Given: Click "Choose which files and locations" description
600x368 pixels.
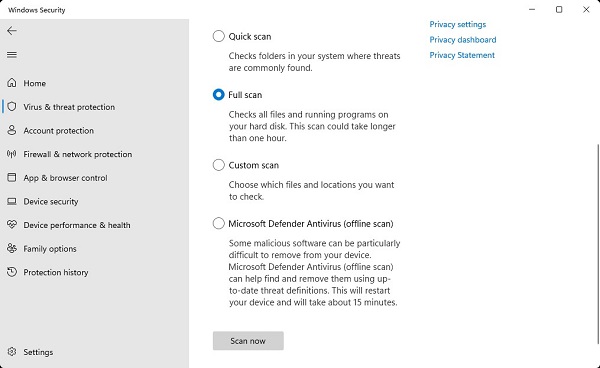Looking at the screenshot, I should (x=311, y=191).
